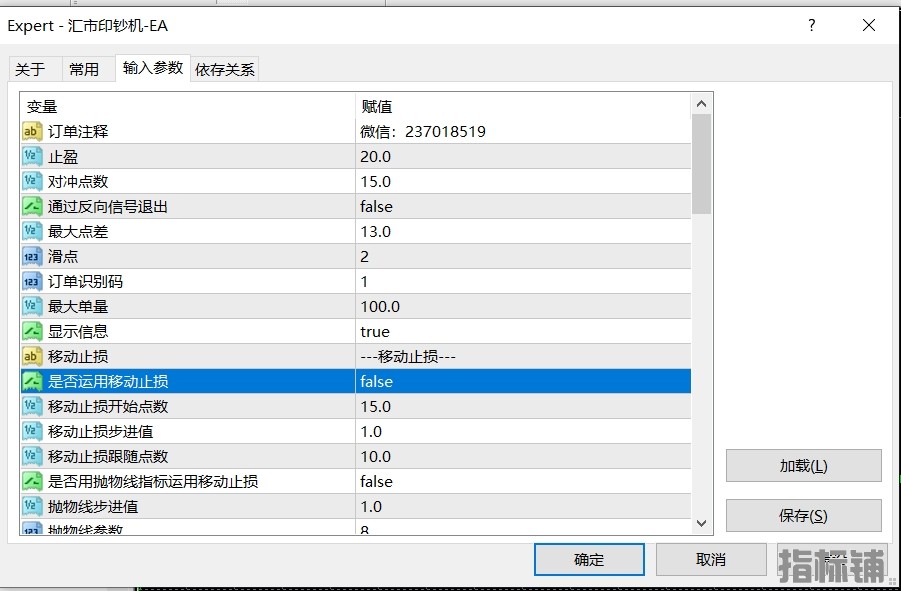Click the integer icon next to 订单识别码
This screenshot has width=901, height=591.
32,281
